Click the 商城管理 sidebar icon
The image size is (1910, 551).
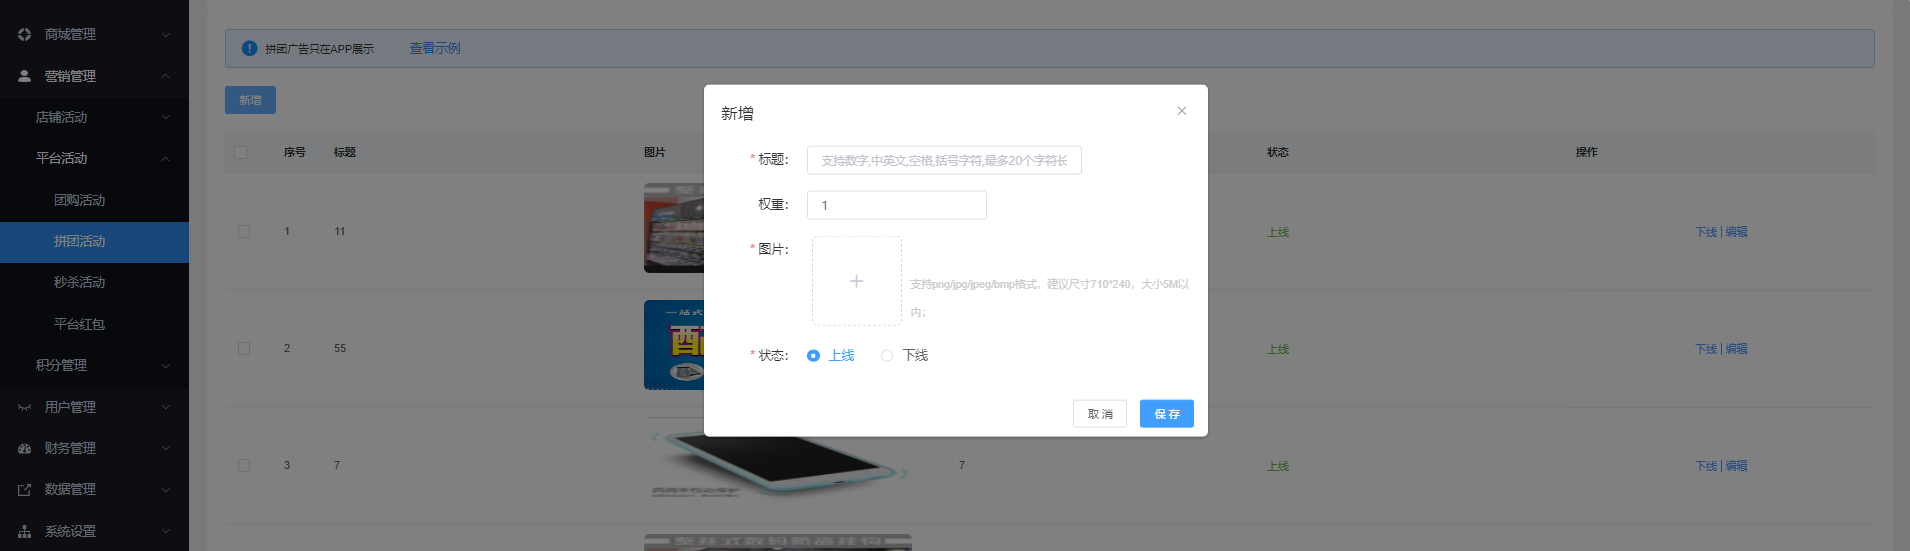pos(24,34)
